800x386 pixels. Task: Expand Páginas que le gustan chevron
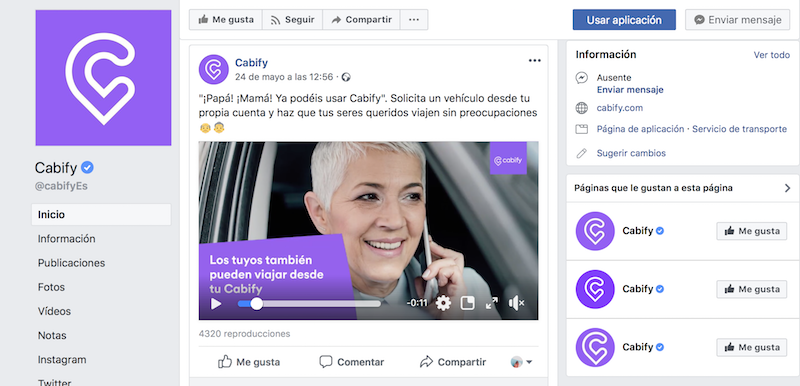tap(787, 188)
